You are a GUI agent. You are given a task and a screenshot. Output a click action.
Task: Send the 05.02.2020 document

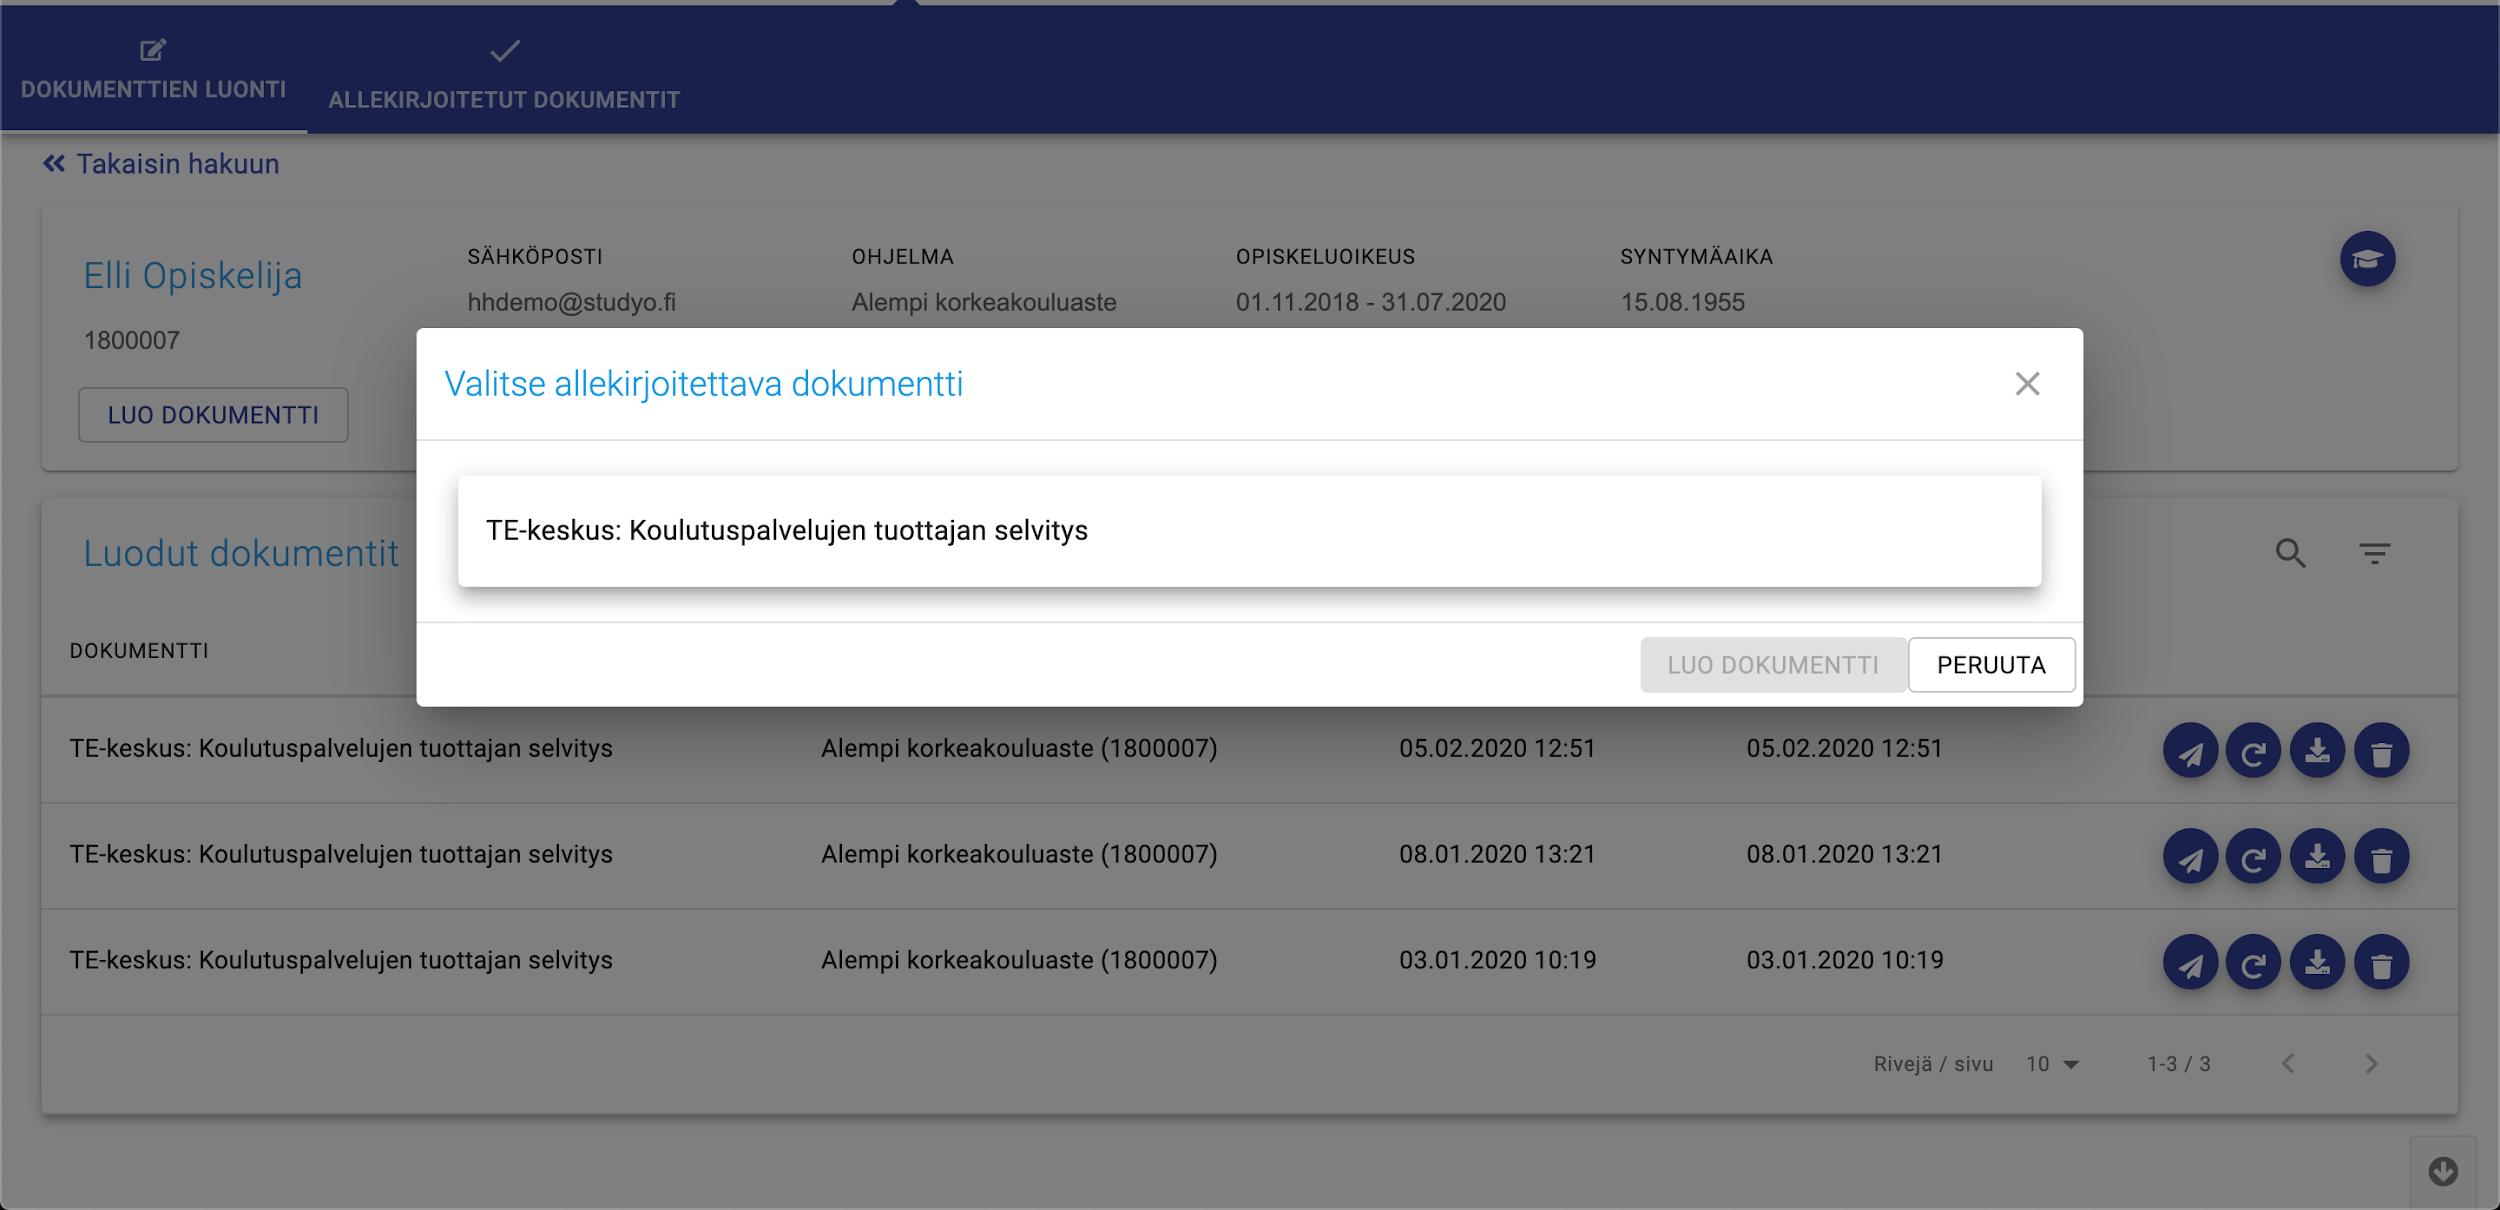2190,752
